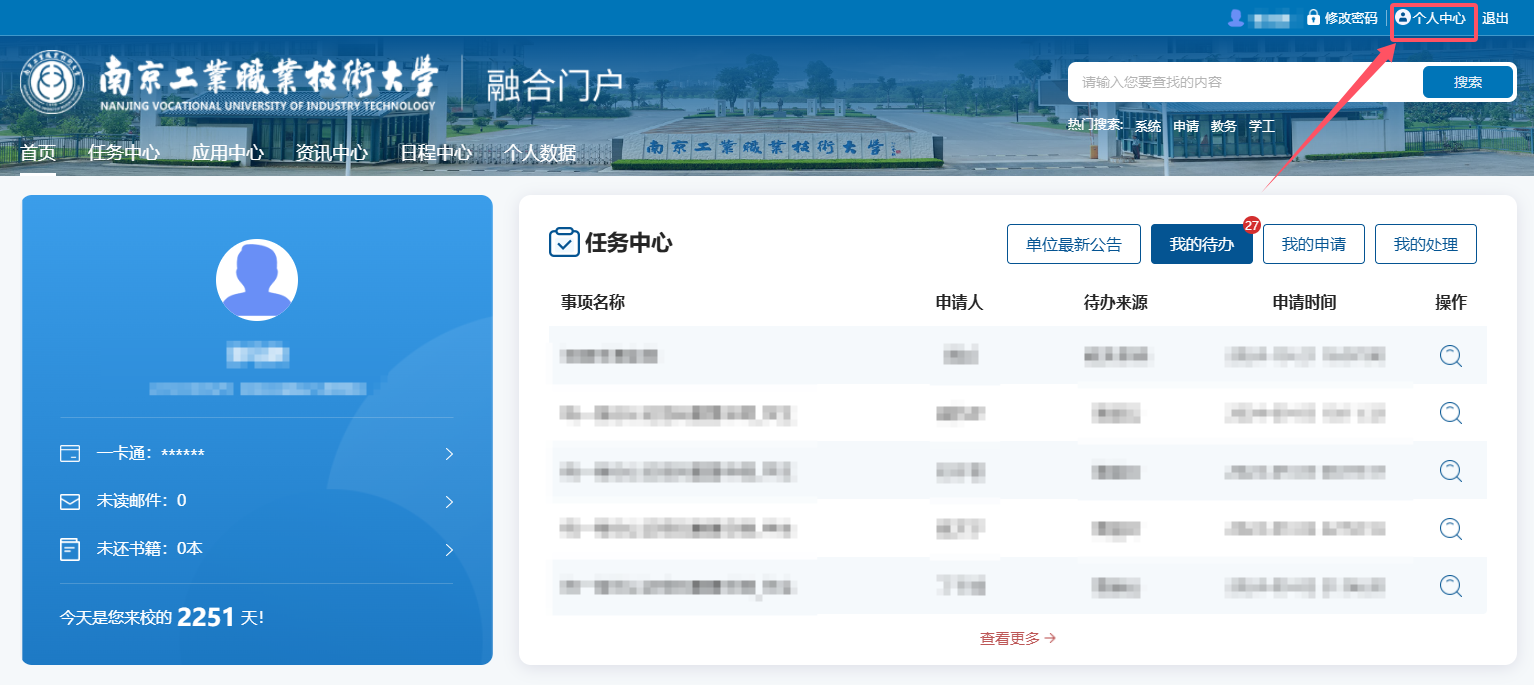Image resolution: width=1534 pixels, height=685 pixels.
Task: Click the 未读邮件 envelope icon
Action: click(x=70, y=502)
